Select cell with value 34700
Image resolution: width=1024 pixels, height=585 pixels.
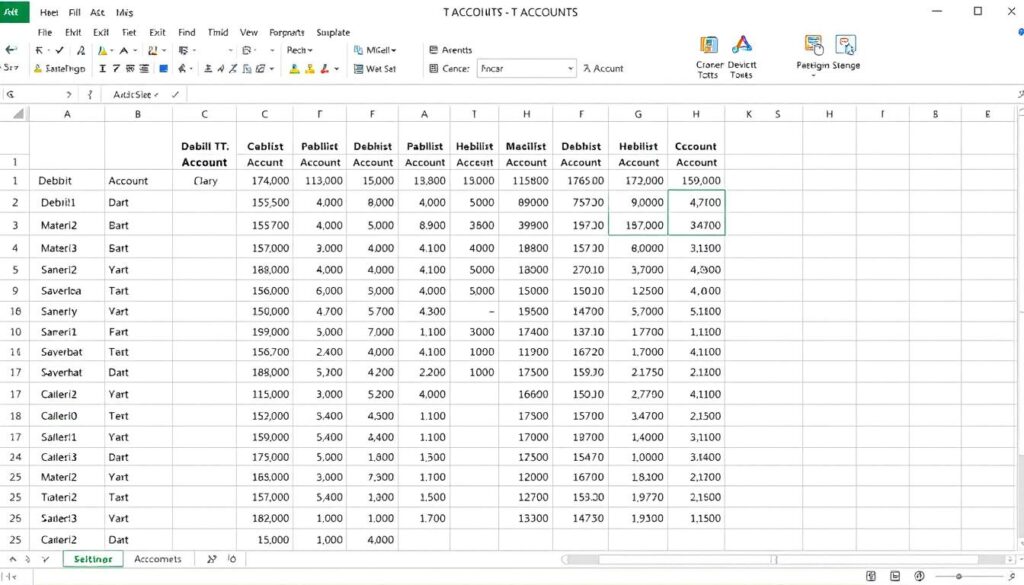696,225
